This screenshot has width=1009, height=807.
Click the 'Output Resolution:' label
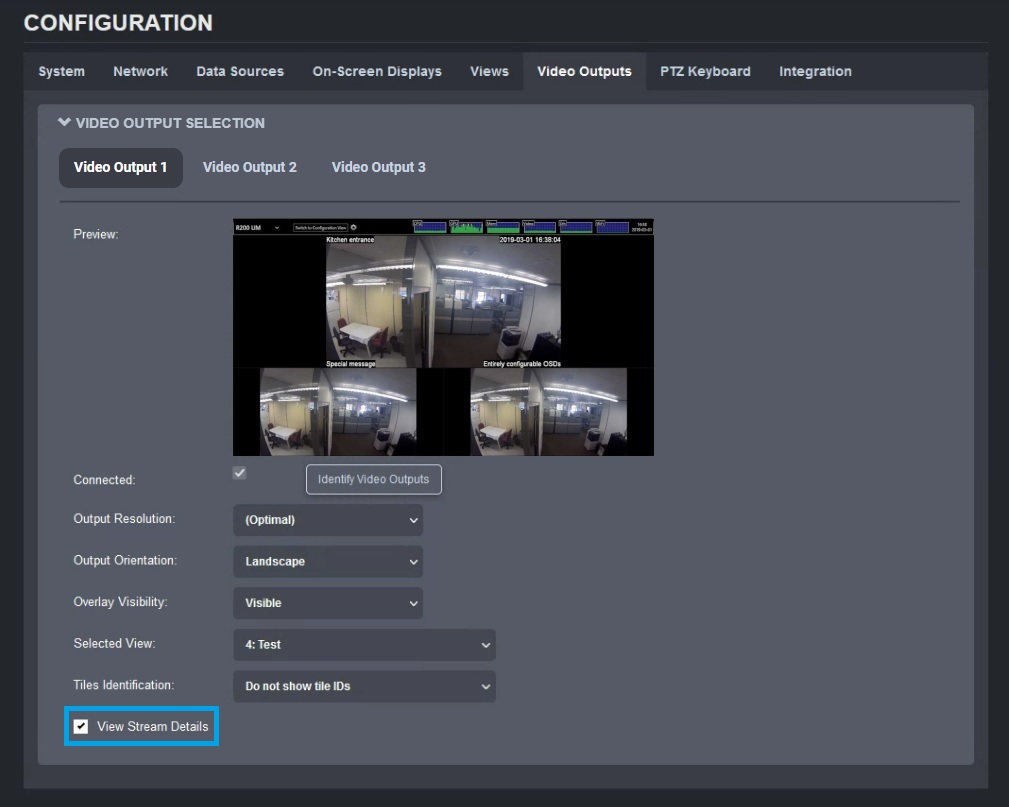pos(124,519)
